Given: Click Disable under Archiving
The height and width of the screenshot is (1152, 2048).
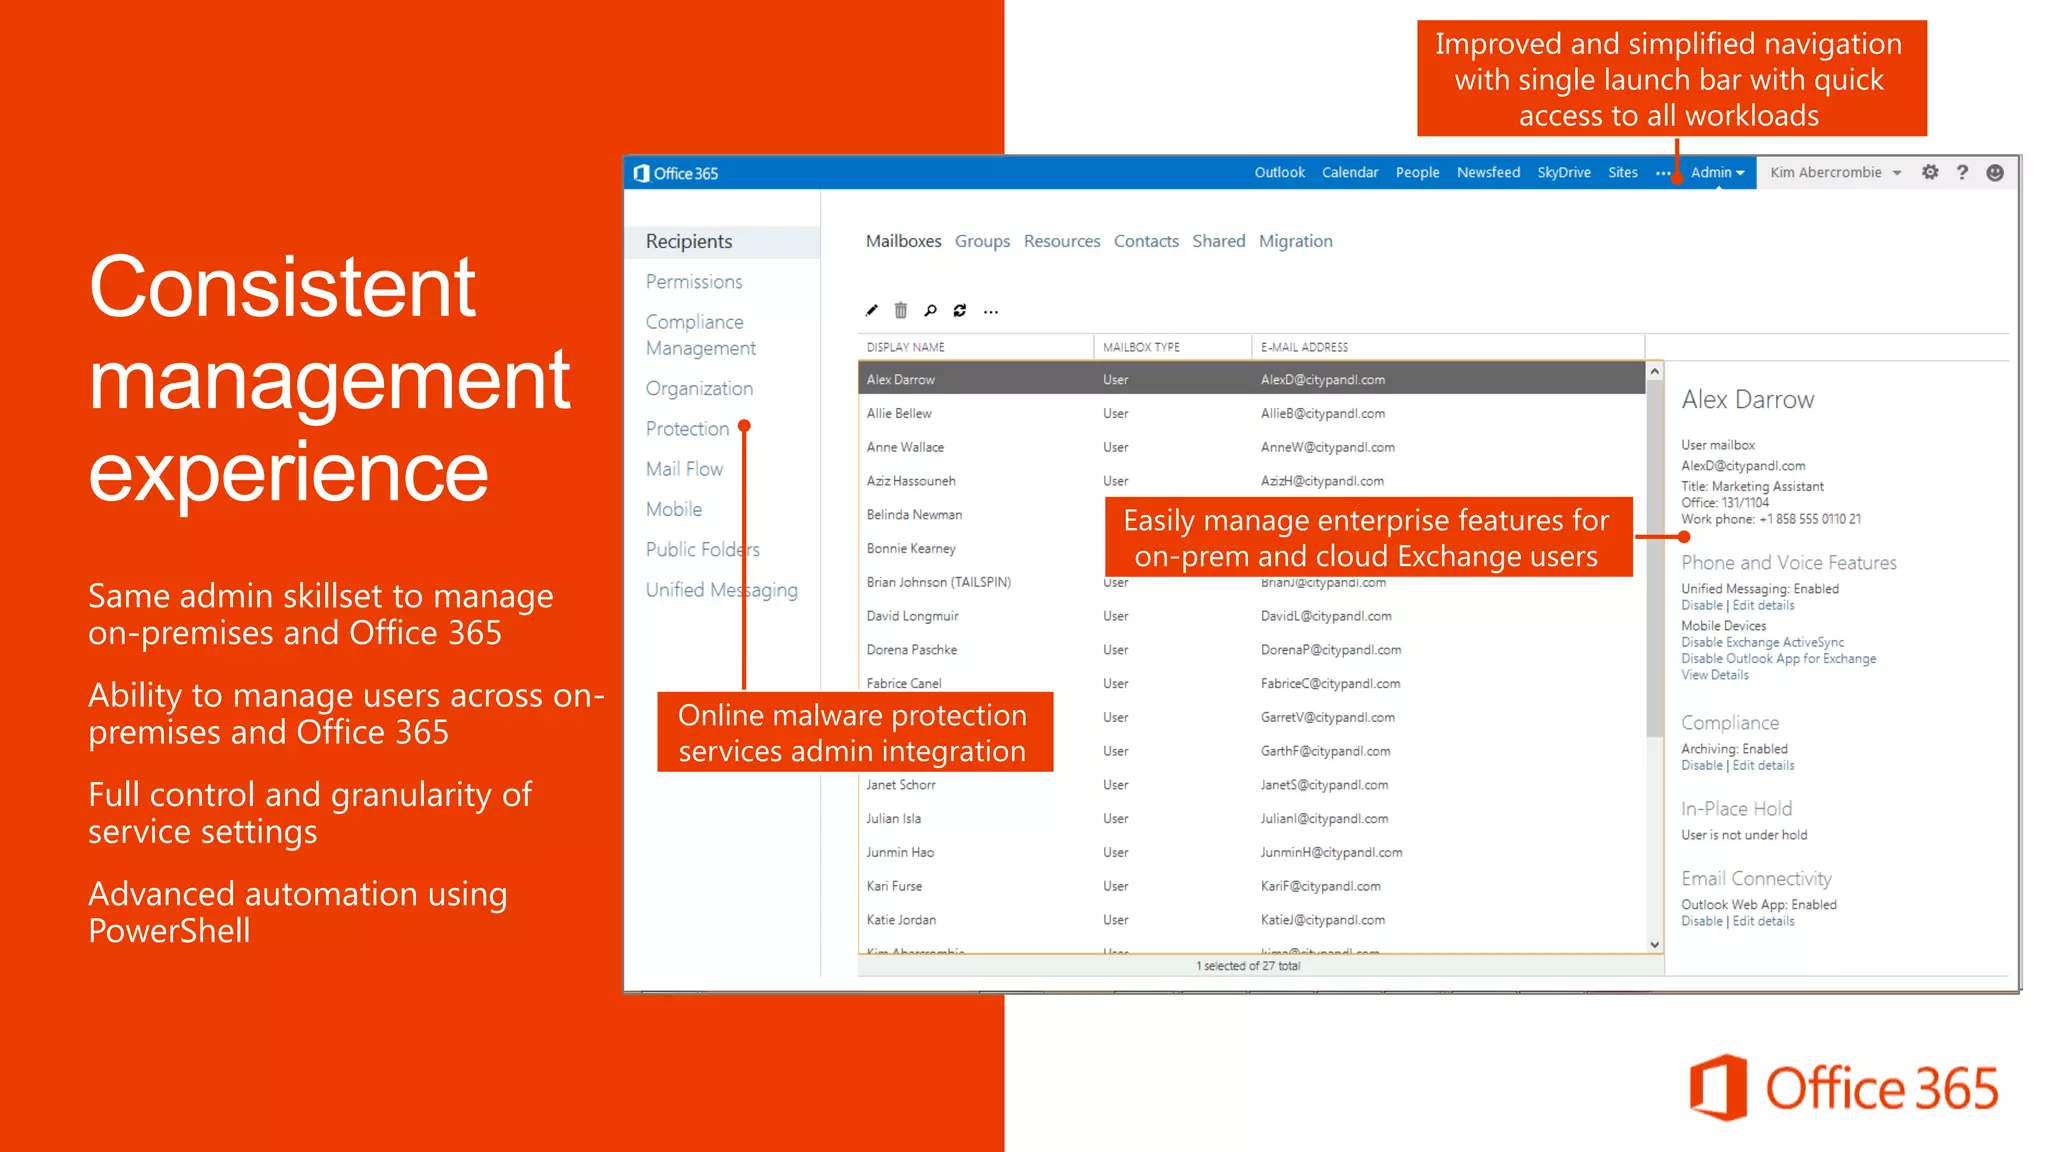Looking at the screenshot, I should pyautogui.click(x=1702, y=765).
